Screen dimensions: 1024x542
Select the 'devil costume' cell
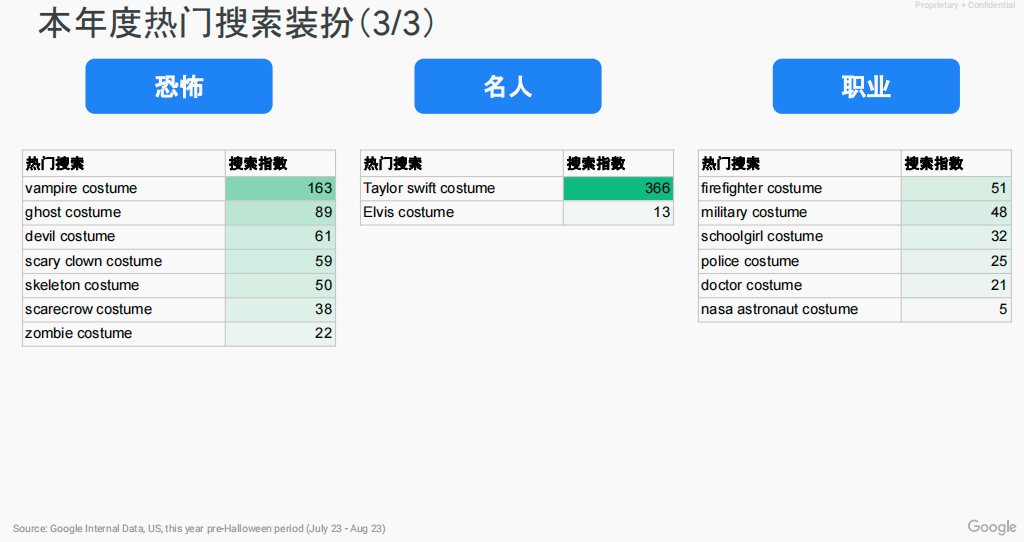point(124,236)
